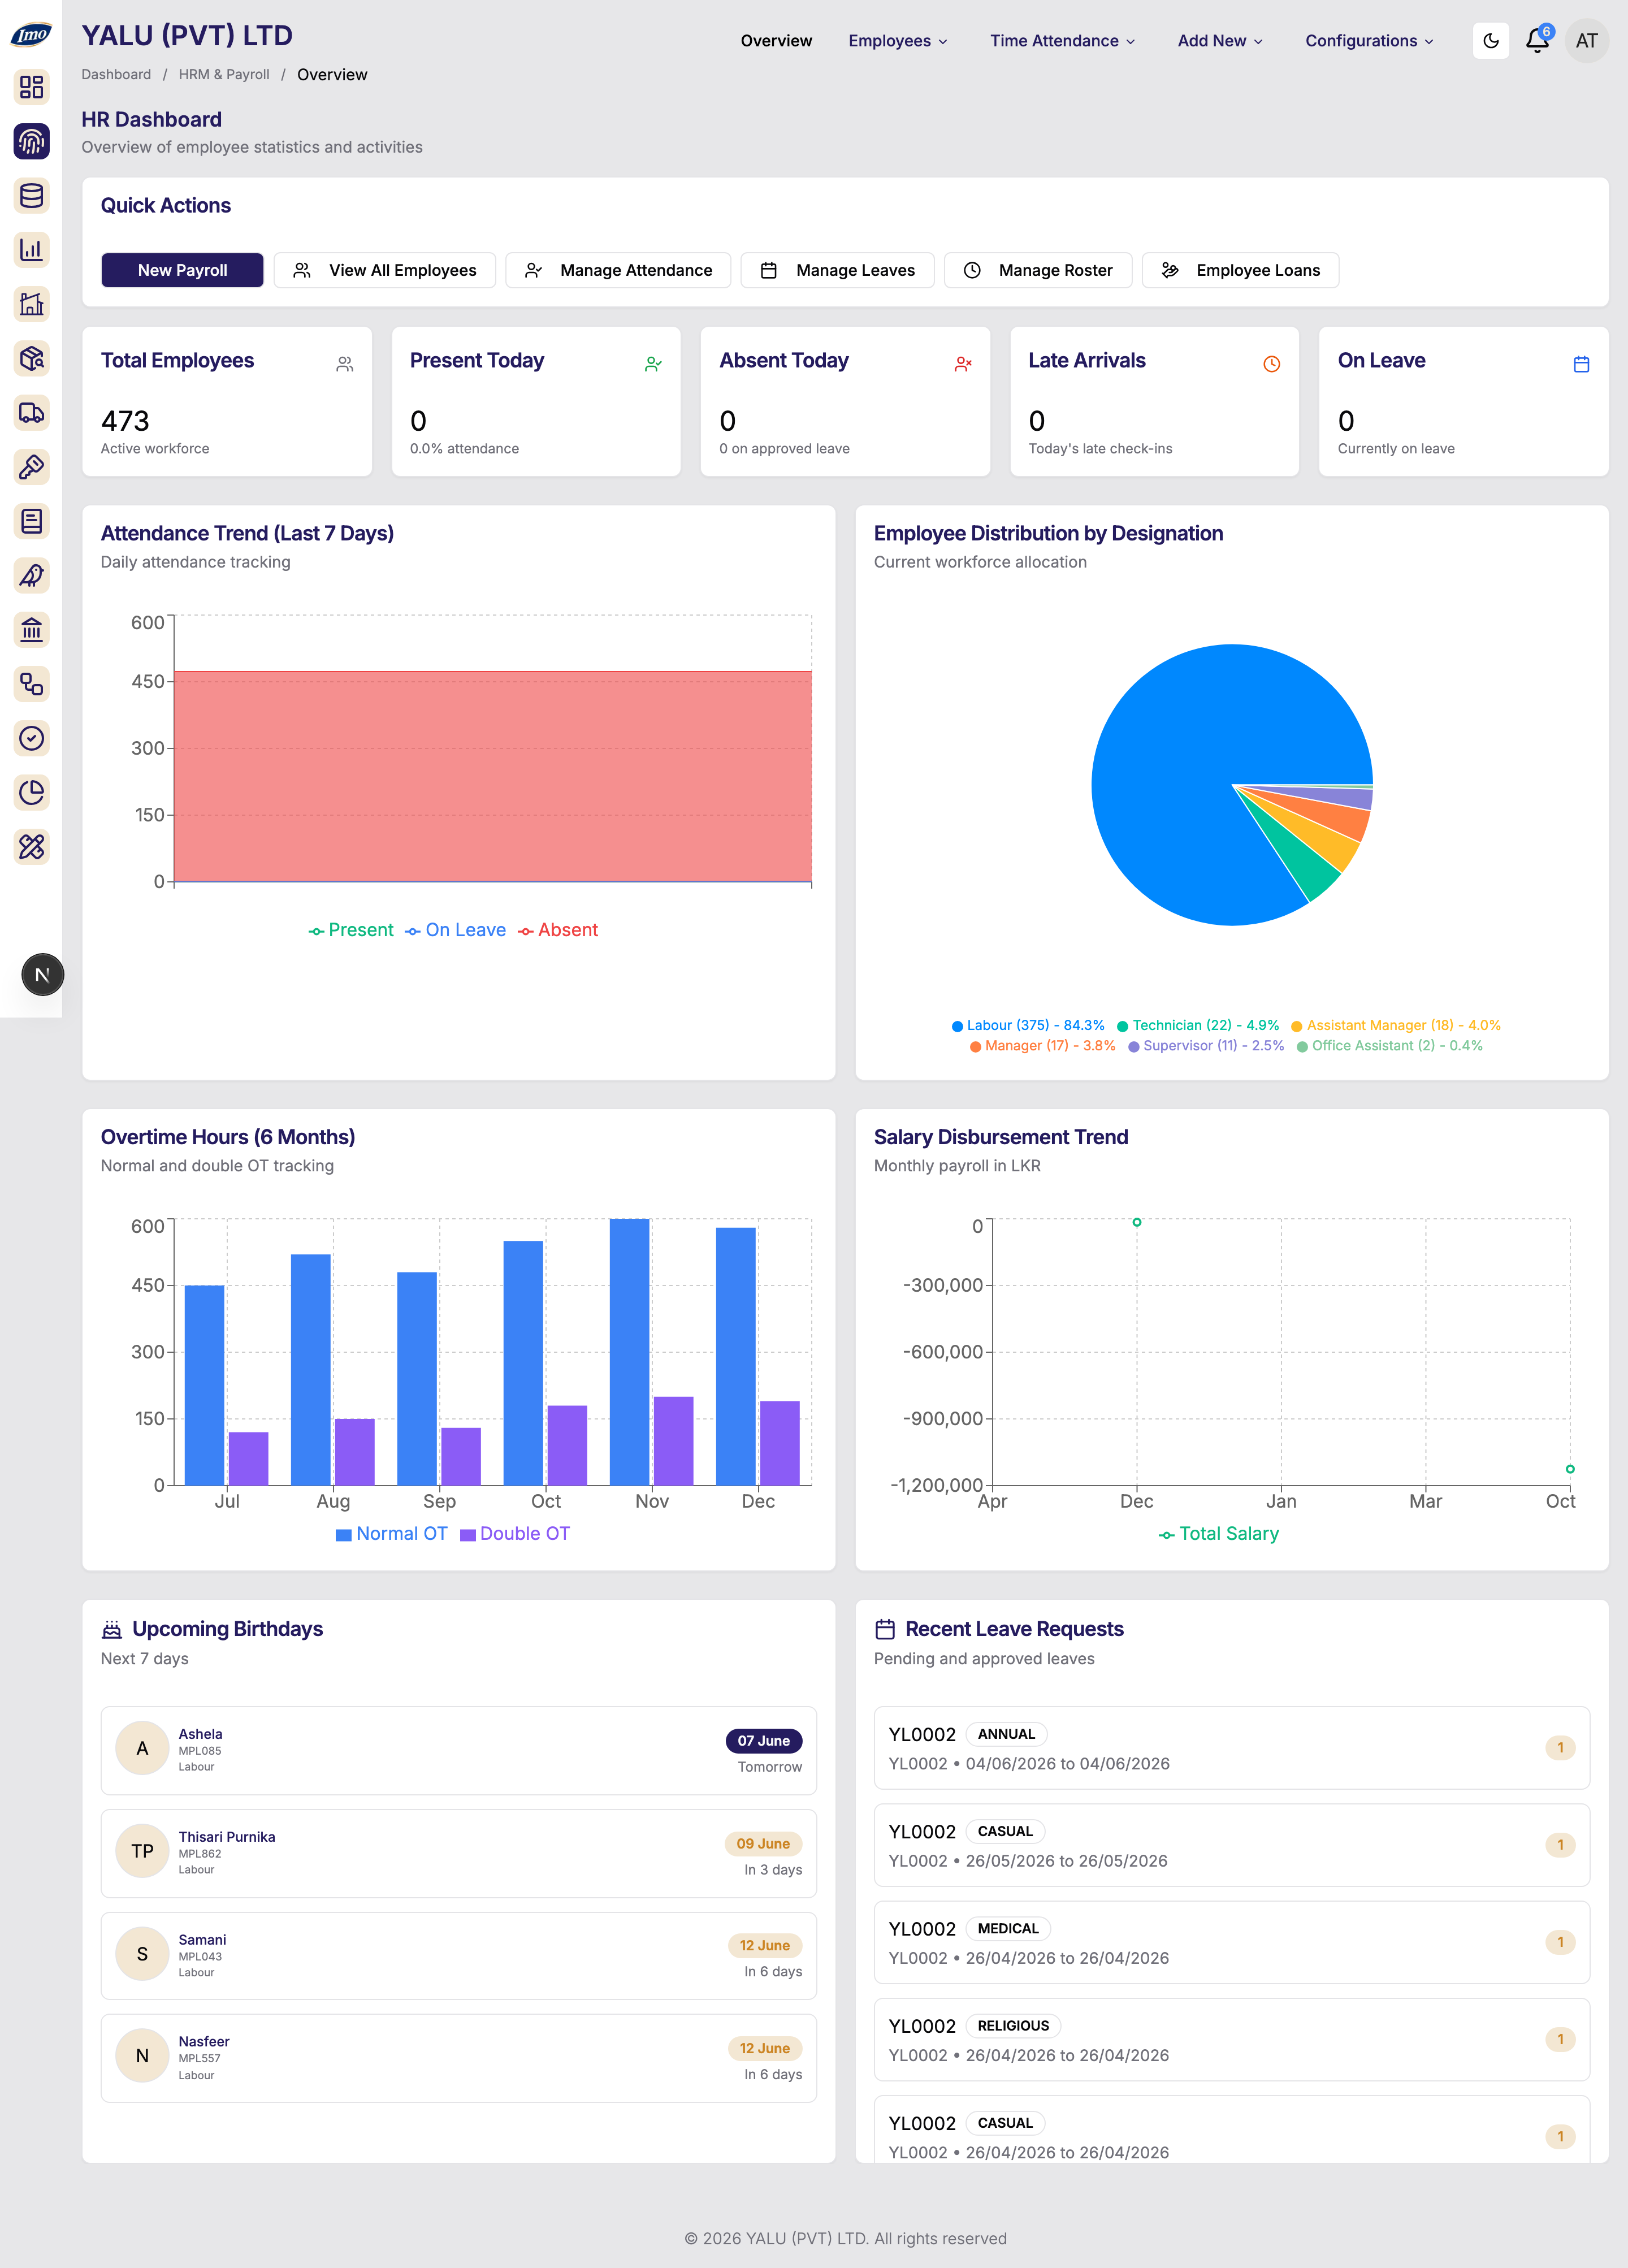1628x2268 pixels.
Task: Click the Absent Today user-x icon
Action: pos(963,364)
